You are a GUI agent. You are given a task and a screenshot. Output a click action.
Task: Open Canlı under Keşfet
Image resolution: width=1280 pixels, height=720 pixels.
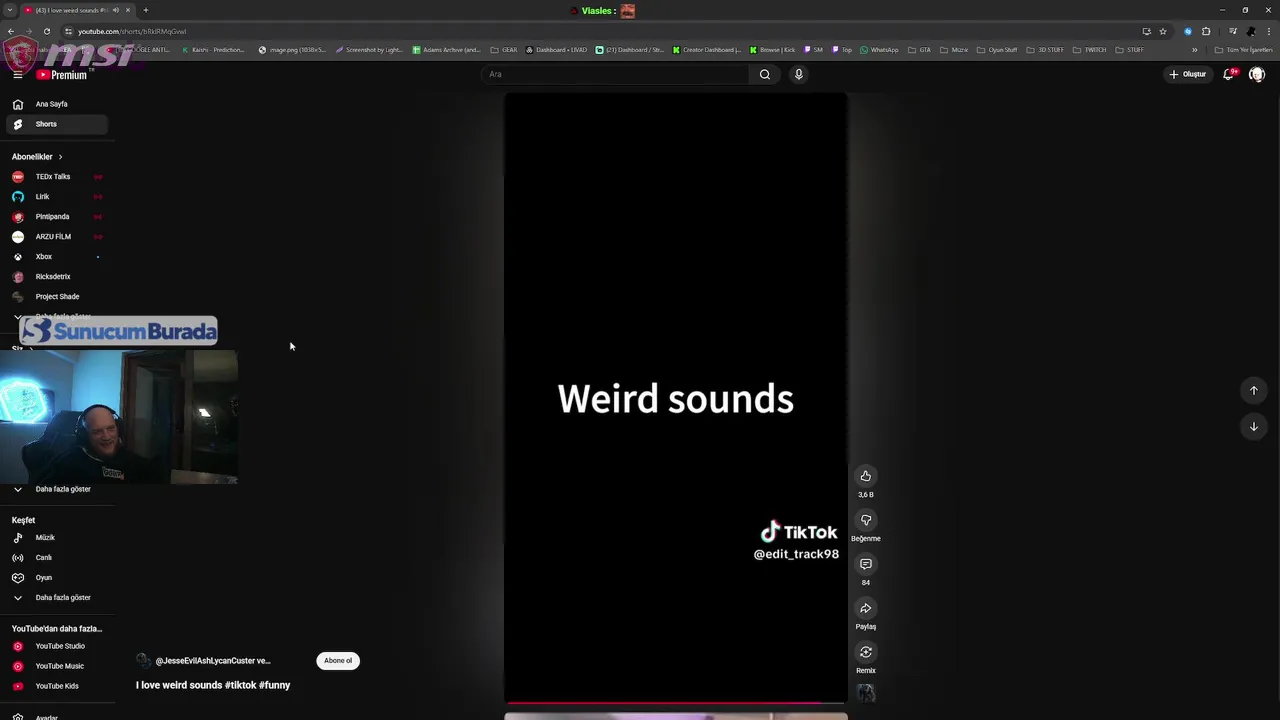tap(58, 558)
